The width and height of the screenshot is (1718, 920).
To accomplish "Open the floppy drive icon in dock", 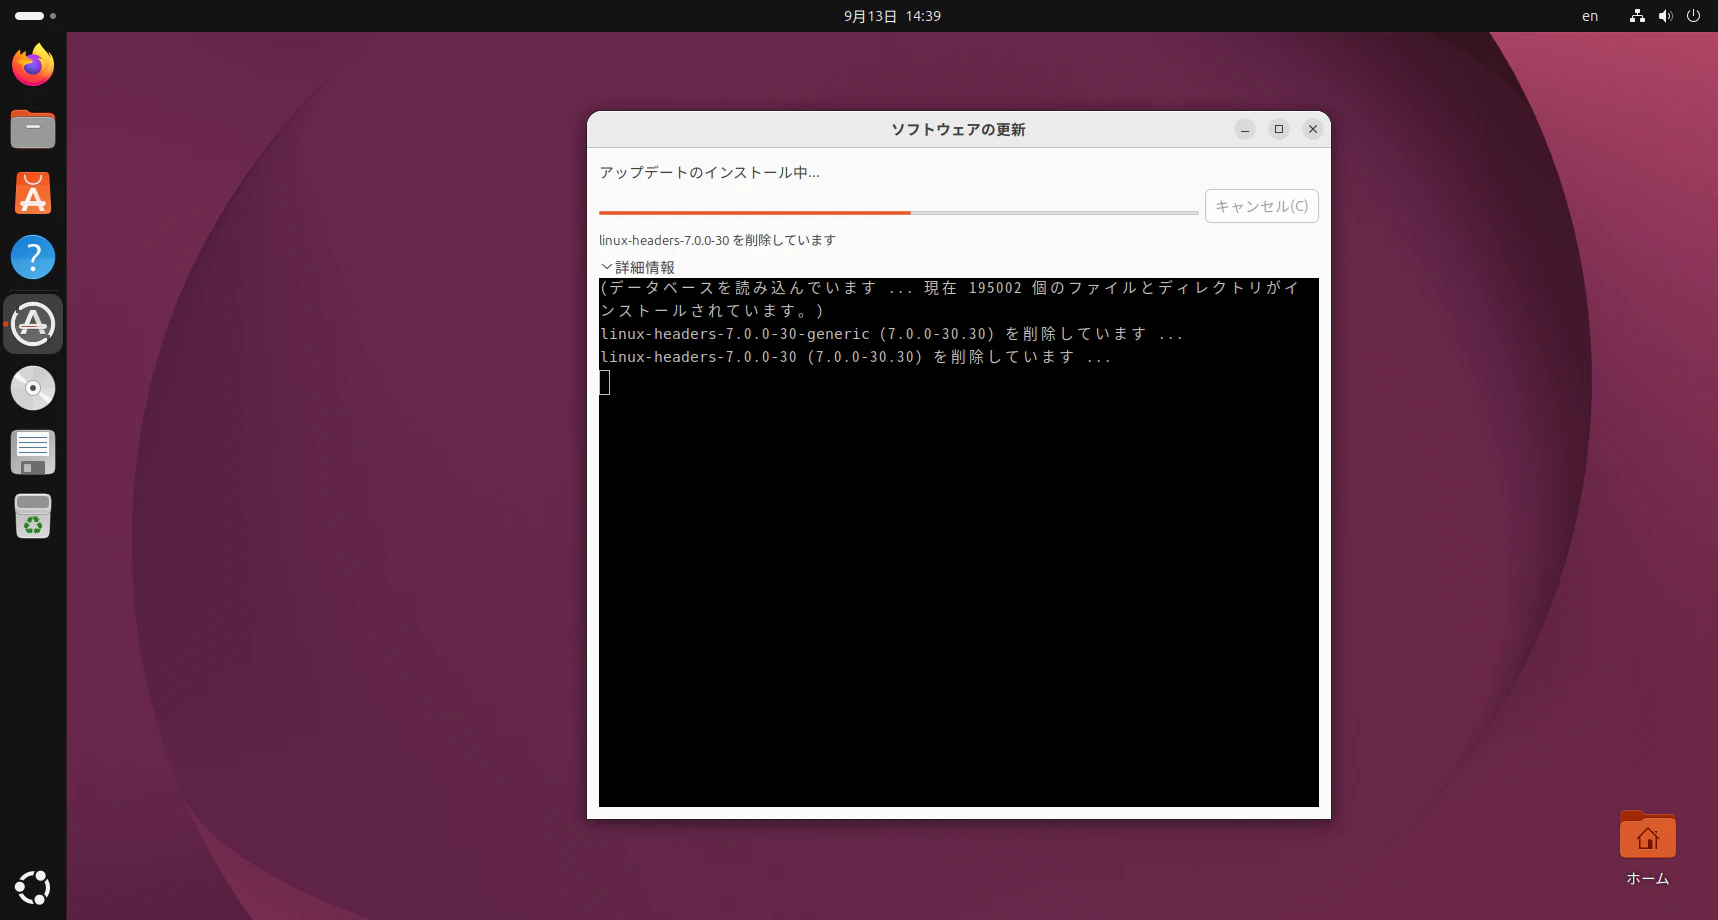I will click(x=33, y=452).
